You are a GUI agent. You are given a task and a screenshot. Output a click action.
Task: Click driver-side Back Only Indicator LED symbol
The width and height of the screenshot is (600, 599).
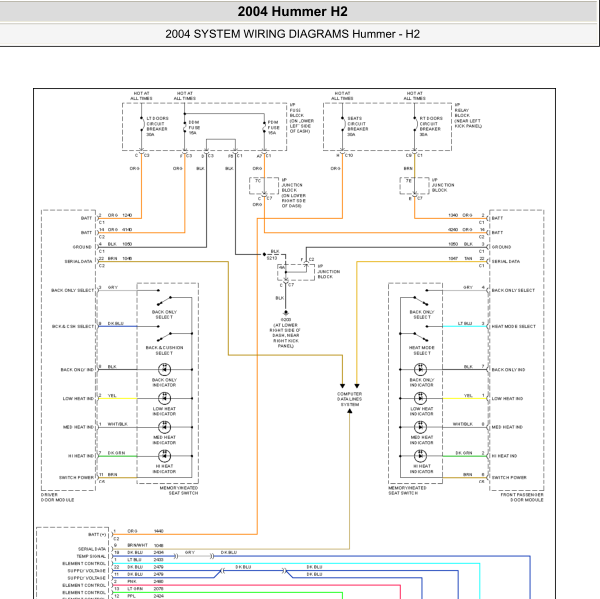(x=165, y=370)
